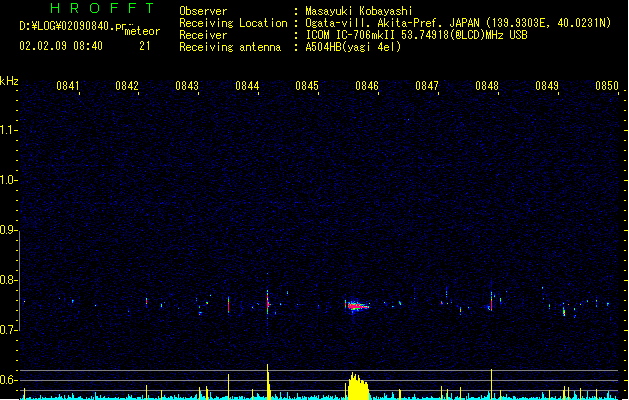The width and height of the screenshot is (629, 400).
Task: Click the date stamp 02.02.09 08:40
Action: pos(61,46)
